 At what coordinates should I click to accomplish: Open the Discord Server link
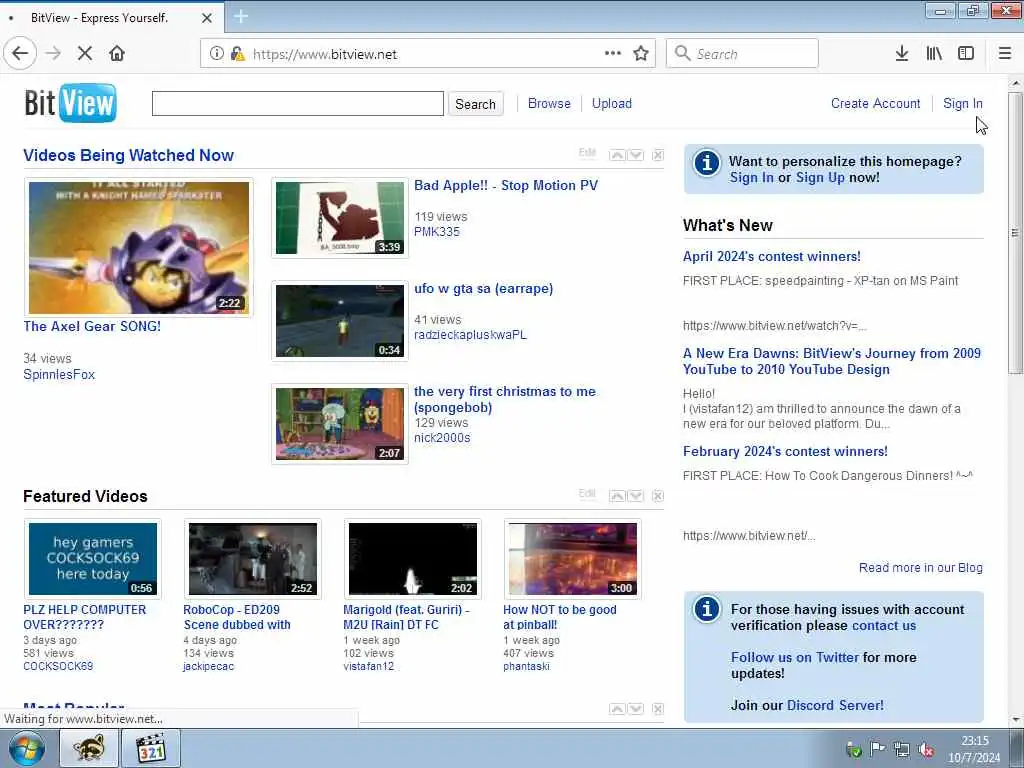pos(835,705)
